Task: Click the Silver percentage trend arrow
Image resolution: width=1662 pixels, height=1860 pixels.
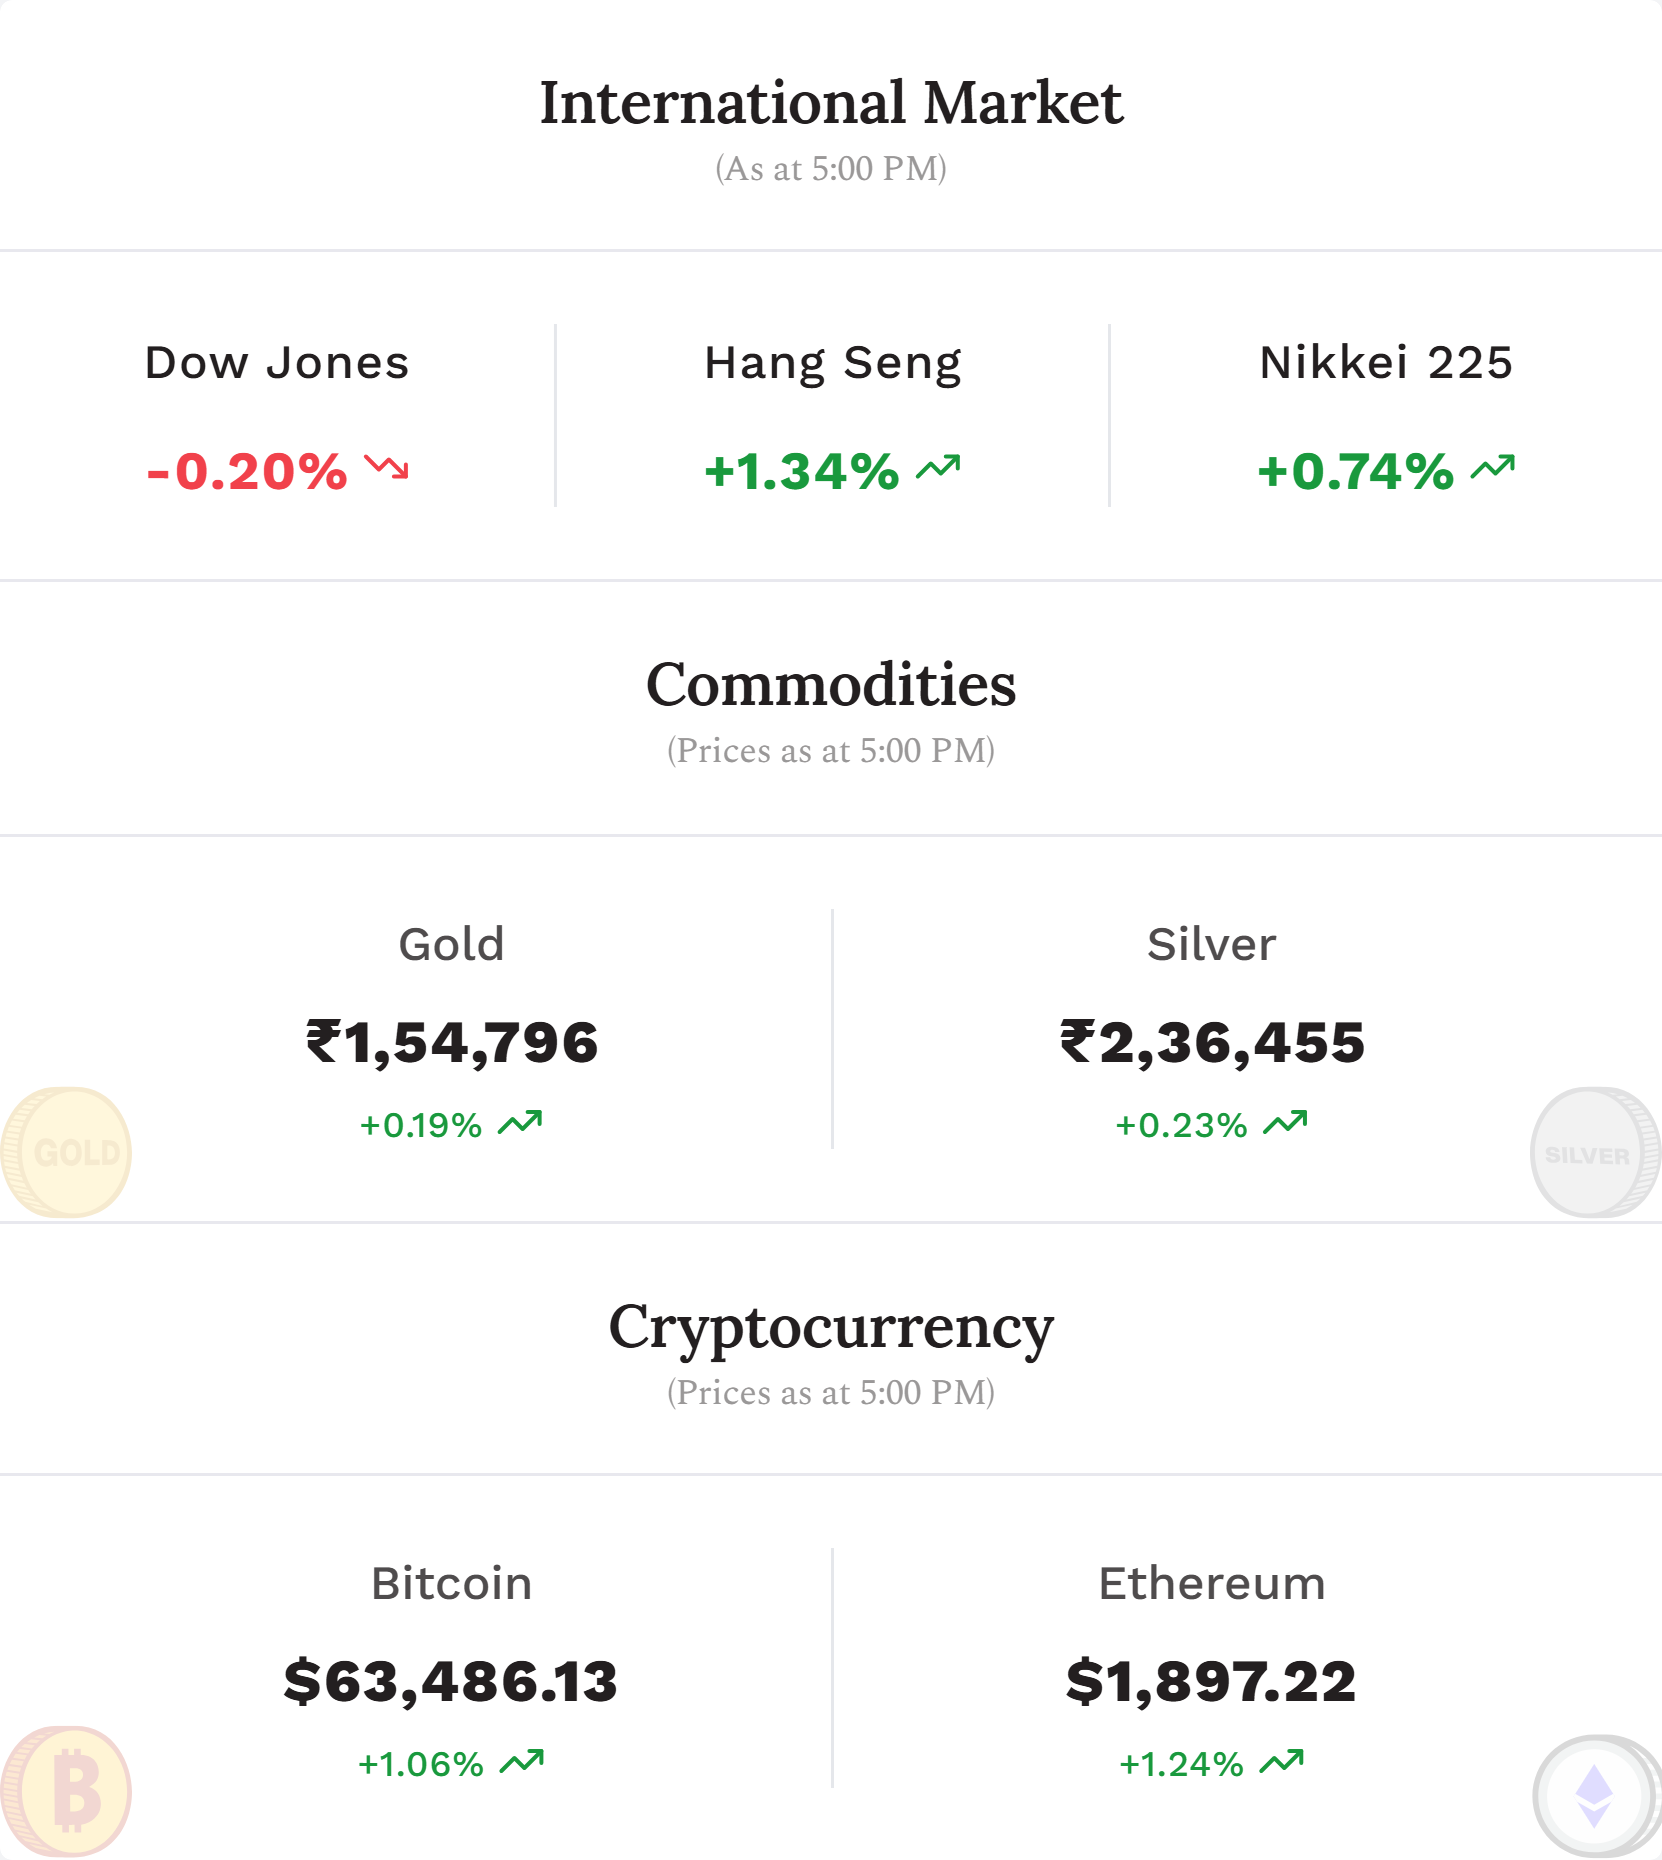Action: [1285, 1124]
